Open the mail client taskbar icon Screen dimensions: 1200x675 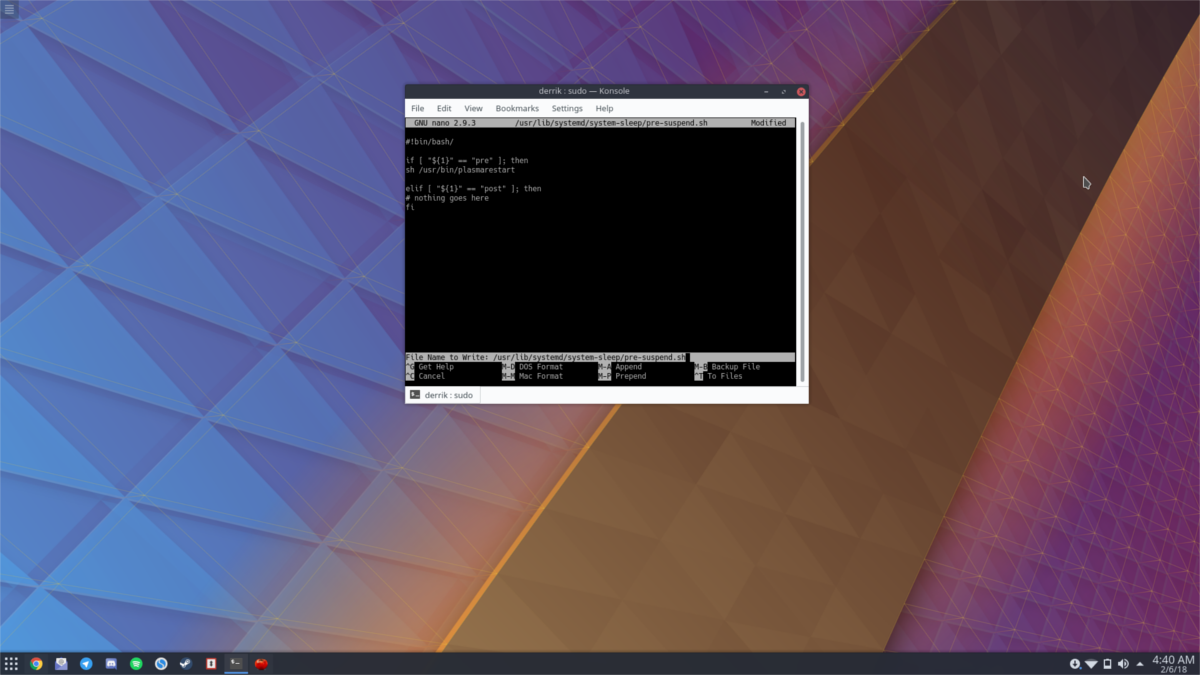click(61, 663)
